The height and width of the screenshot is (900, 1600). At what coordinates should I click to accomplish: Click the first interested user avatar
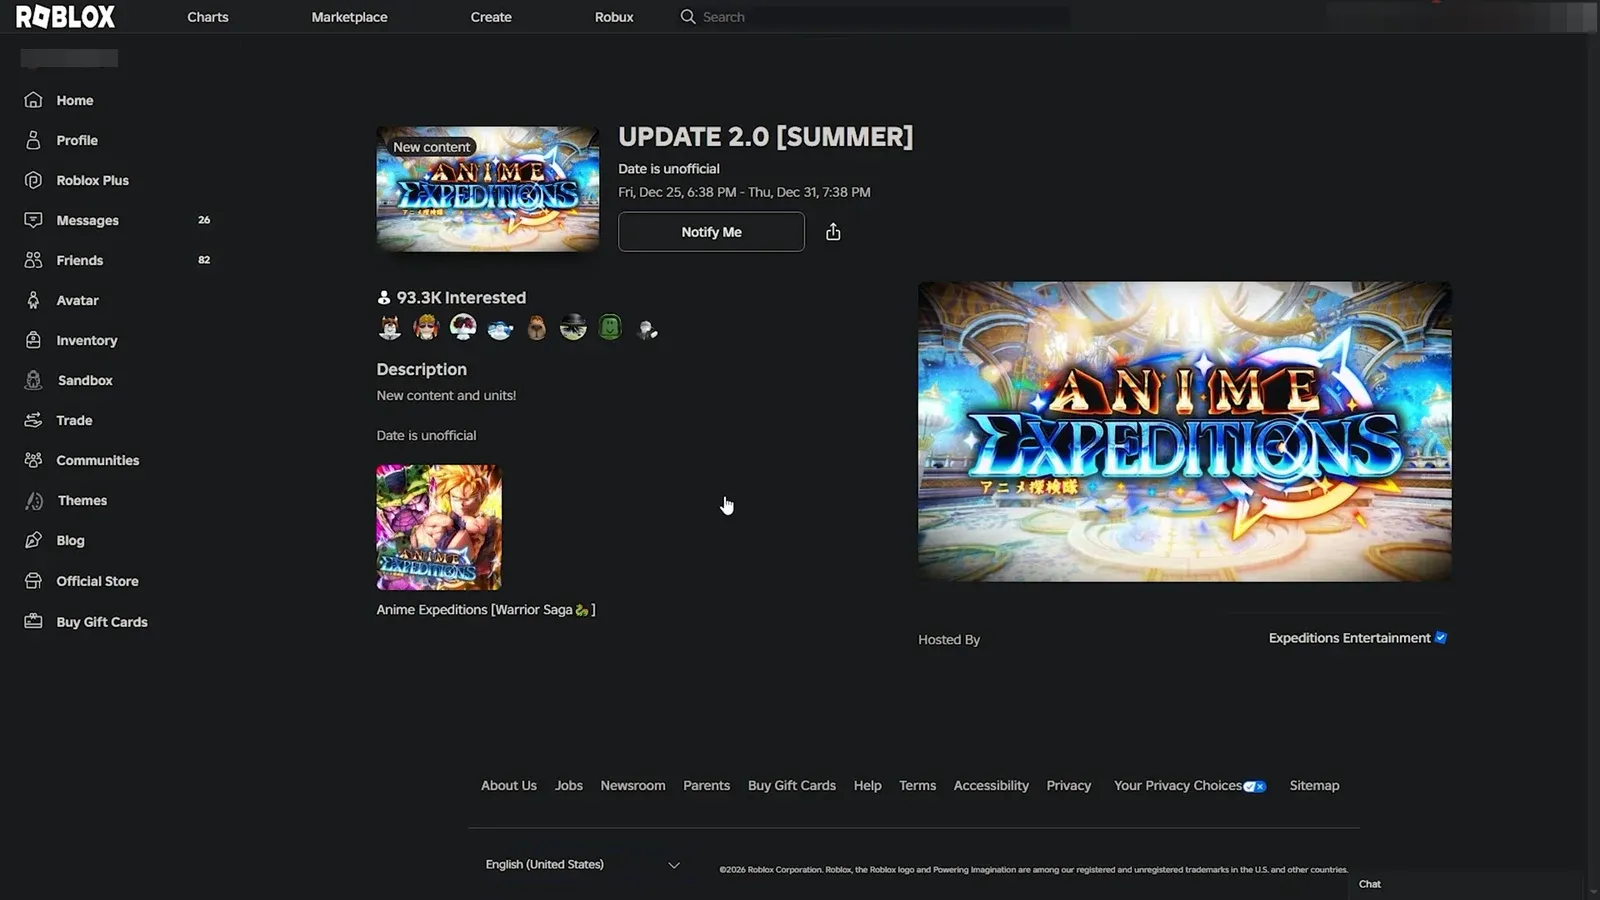[390, 327]
